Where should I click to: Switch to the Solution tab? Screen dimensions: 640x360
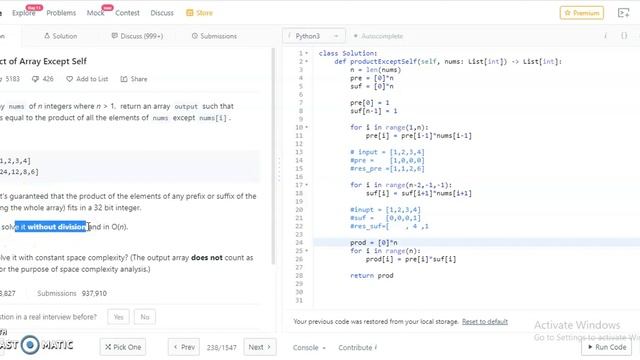click(60, 36)
